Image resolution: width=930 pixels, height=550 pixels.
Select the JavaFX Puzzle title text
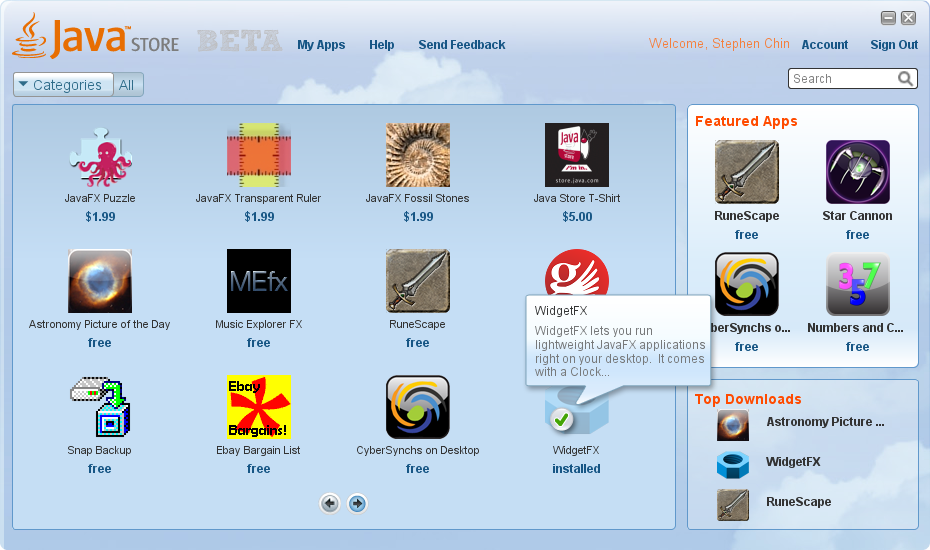click(x=100, y=198)
